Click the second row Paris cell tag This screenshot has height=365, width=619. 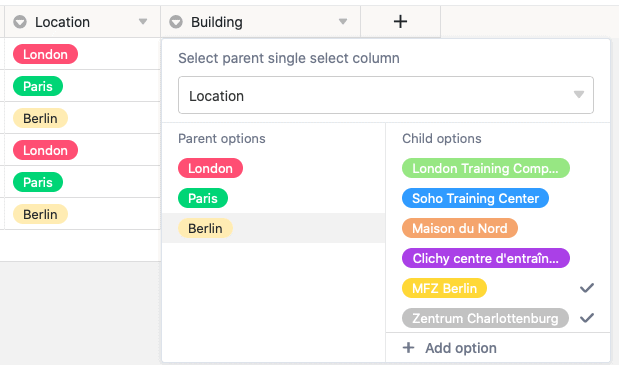pyautogui.click(x=38, y=86)
